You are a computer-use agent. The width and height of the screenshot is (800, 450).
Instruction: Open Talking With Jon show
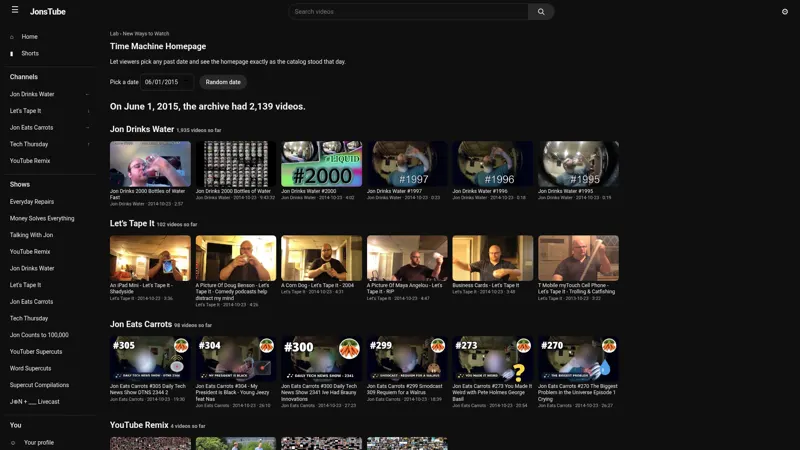31,235
